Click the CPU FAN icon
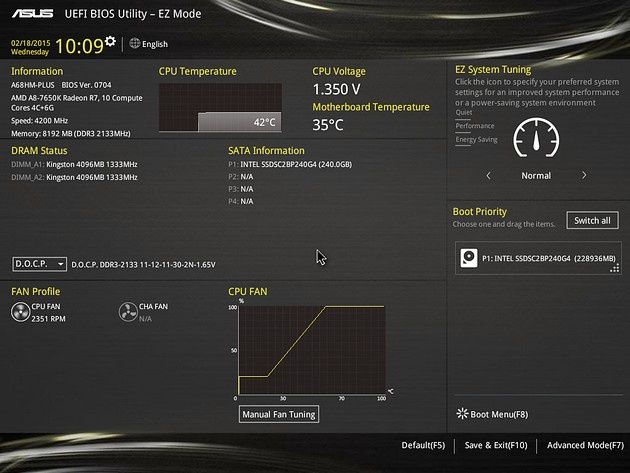Image resolution: width=630 pixels, height=473 pixels. coord(20,312)
